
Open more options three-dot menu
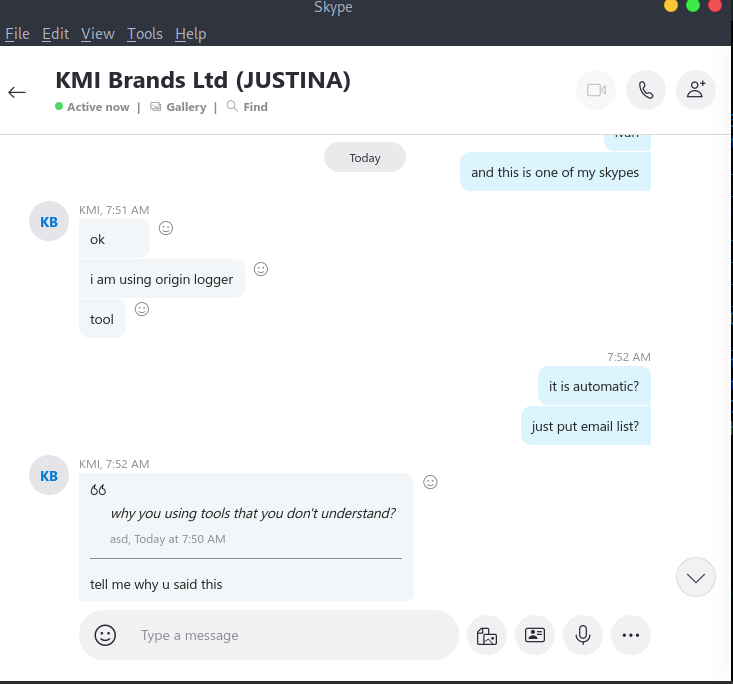(x=630, y=635)
